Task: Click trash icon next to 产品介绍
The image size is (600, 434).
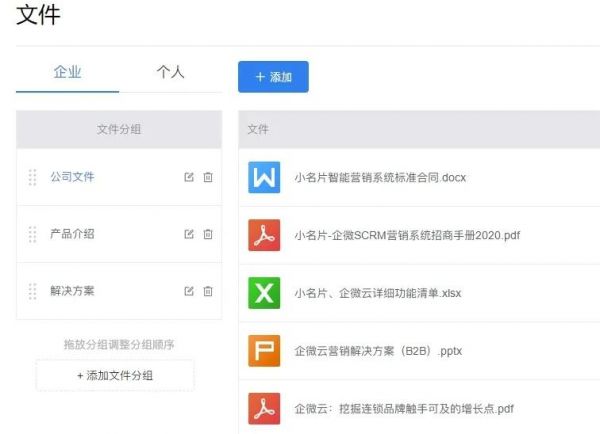Action: point(208,234)
